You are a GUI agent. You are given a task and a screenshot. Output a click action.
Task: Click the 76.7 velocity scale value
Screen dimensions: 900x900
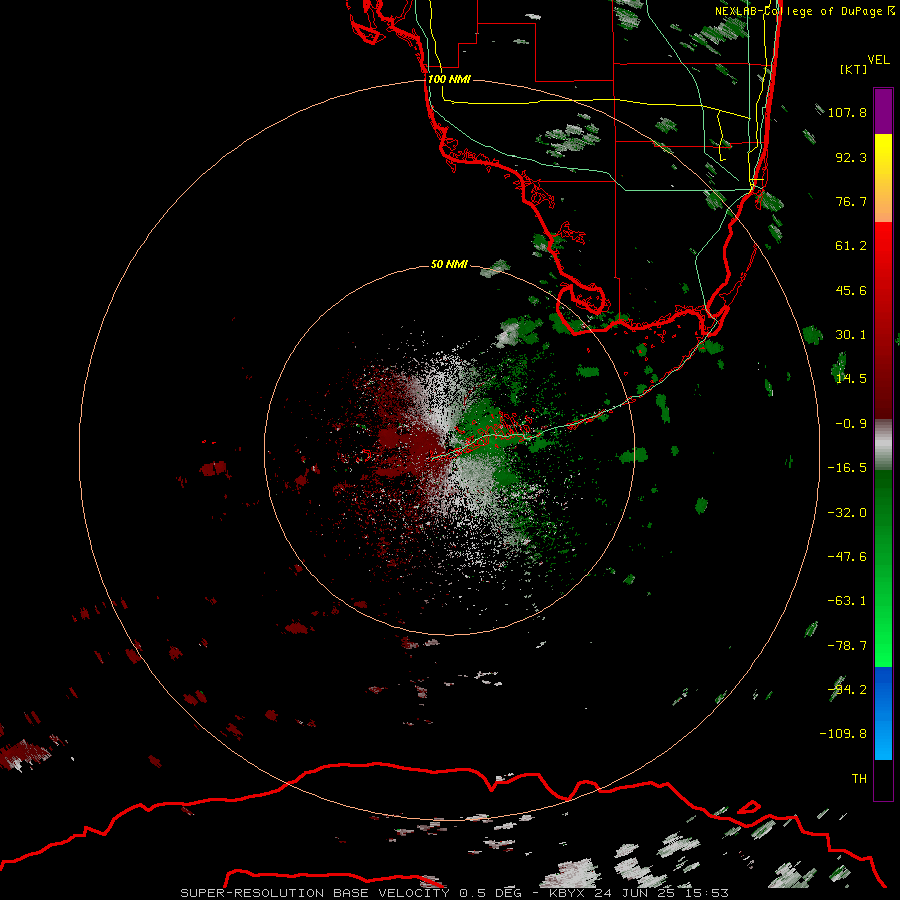click(x=851, y=201)
